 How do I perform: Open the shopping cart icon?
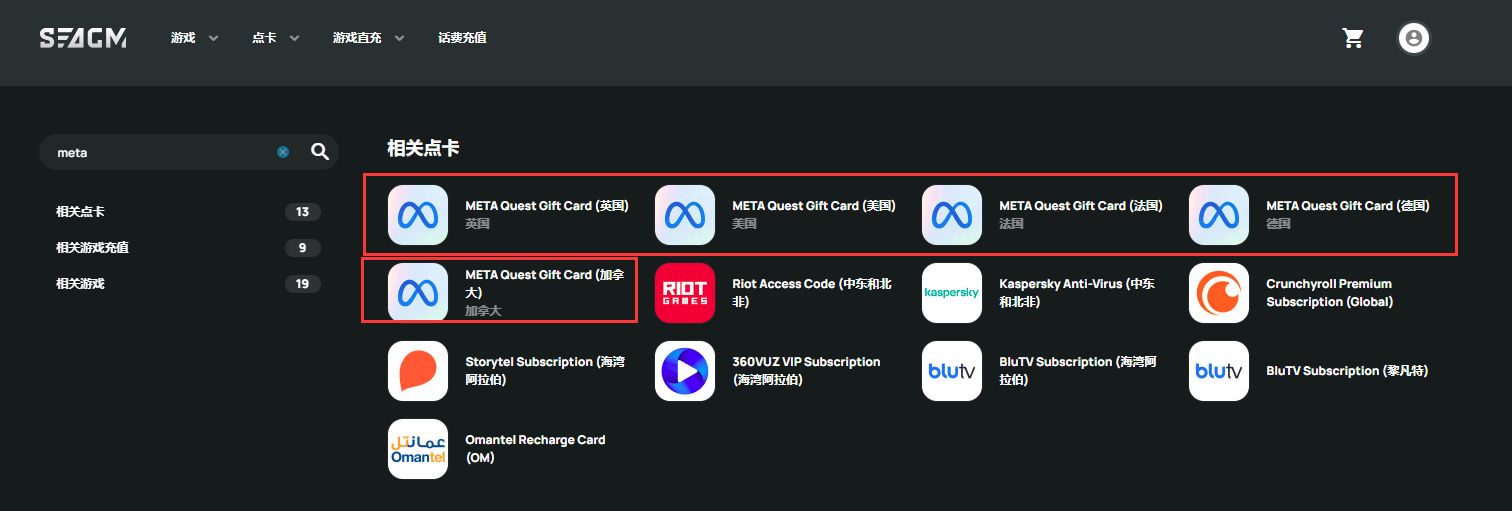point(1353,38)
